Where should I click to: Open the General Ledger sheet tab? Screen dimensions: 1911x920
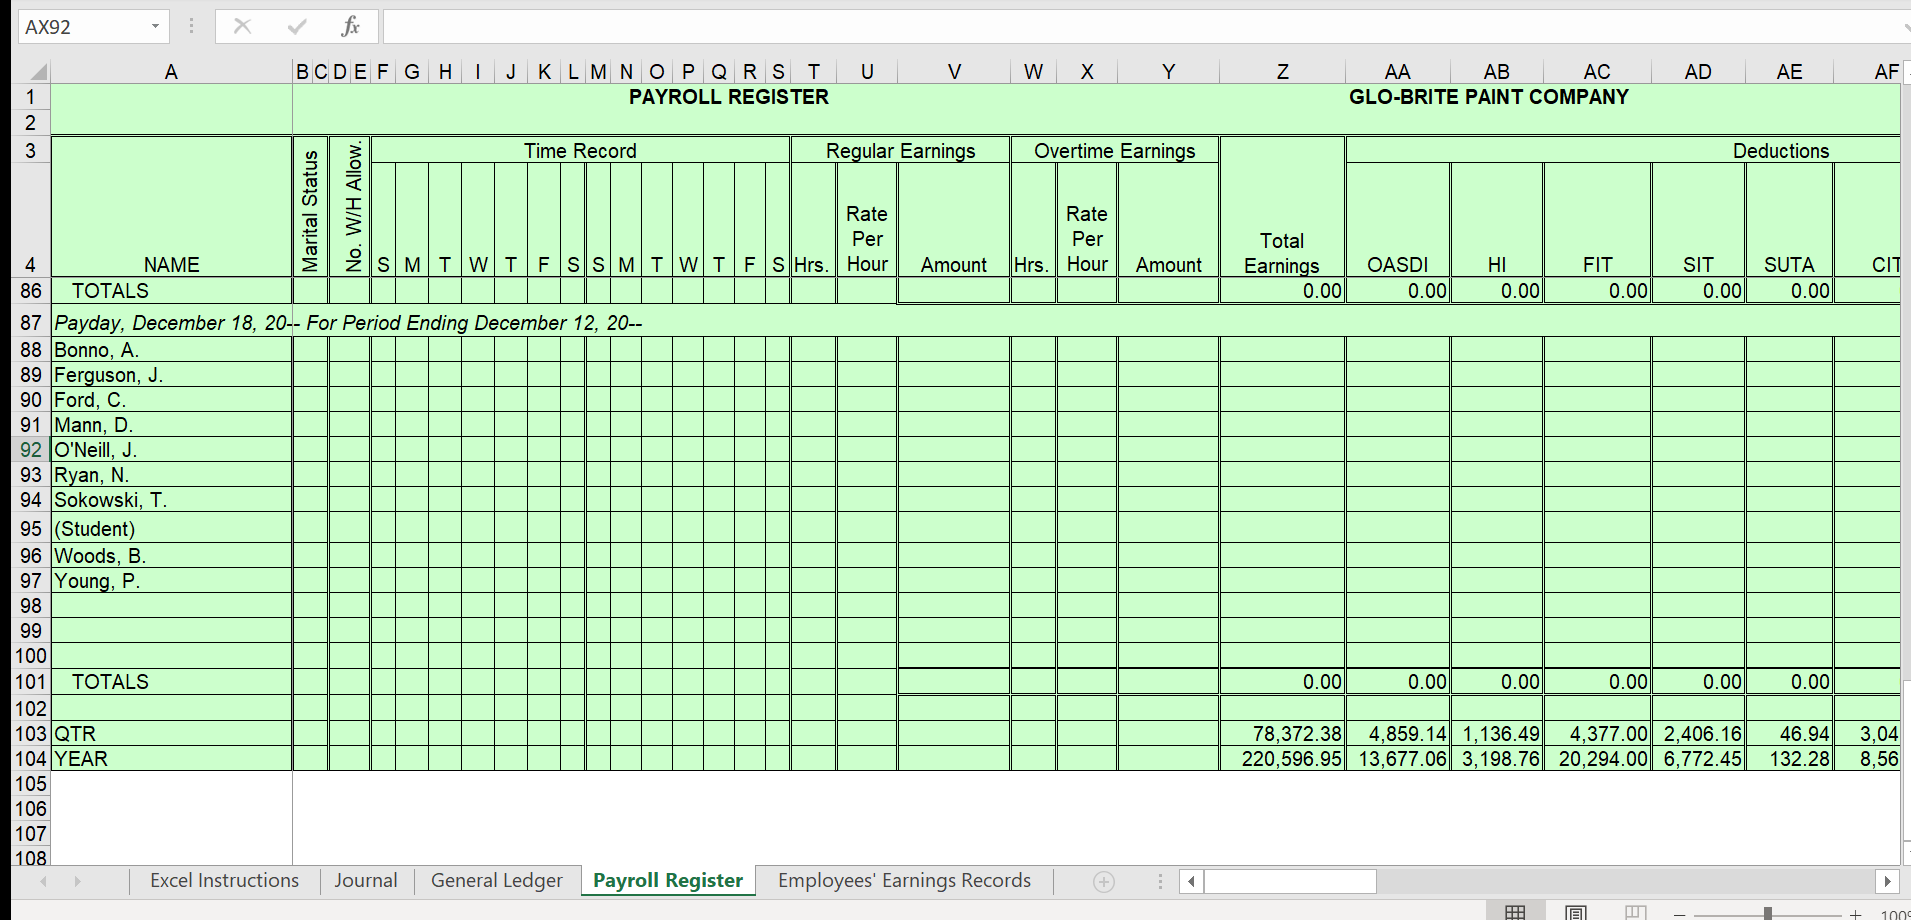(497, 880)
